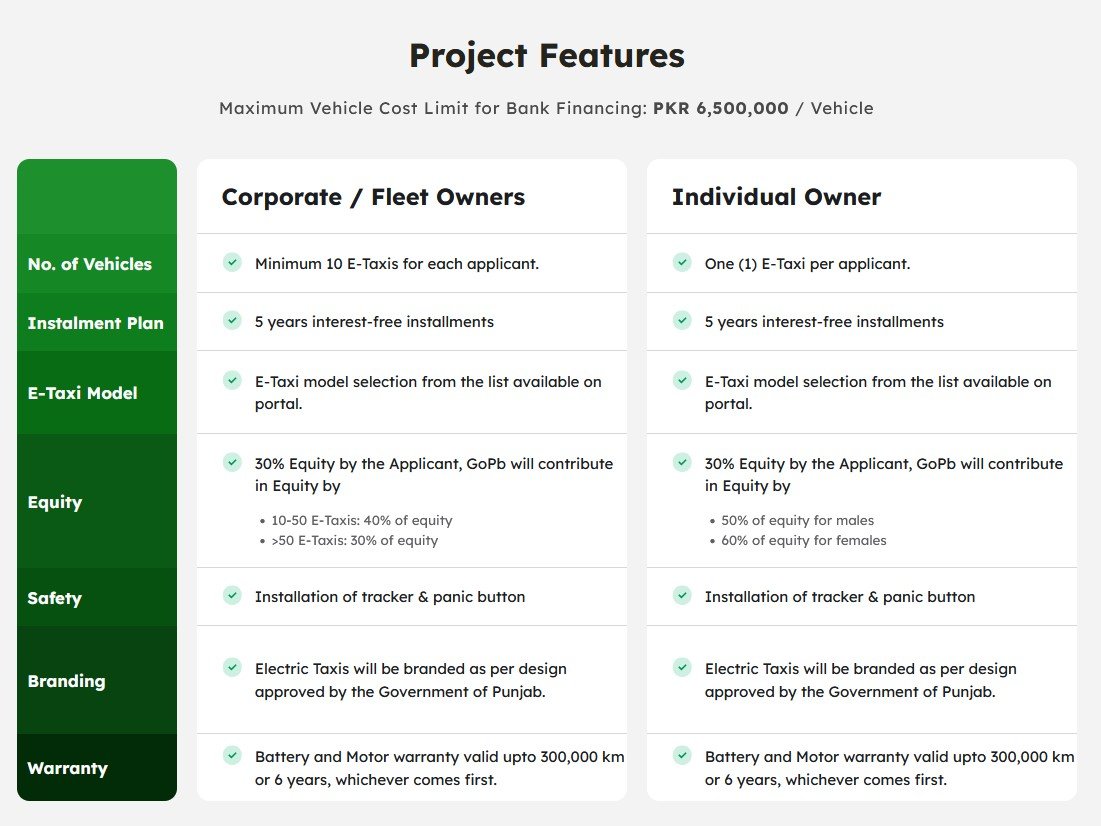Click Corporate 5 years interest-free check icon
Screen dimensions: 1101x826
tap(232, 321)
